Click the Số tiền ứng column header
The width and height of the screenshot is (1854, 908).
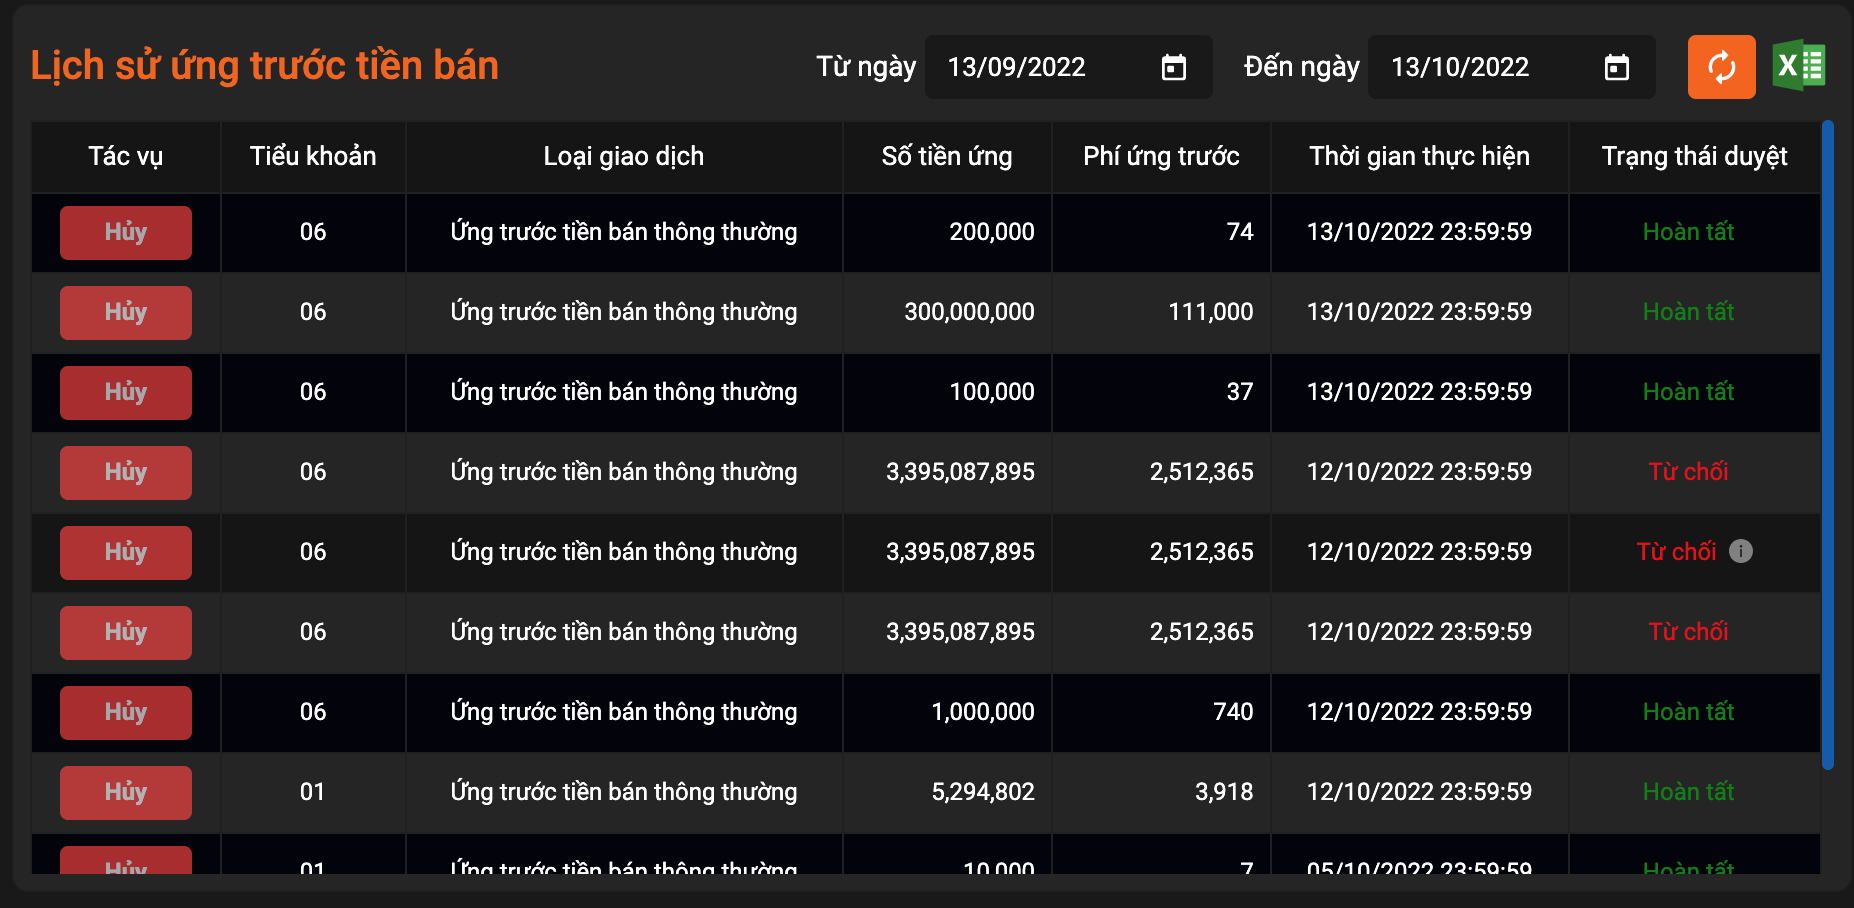click(946, 156)
